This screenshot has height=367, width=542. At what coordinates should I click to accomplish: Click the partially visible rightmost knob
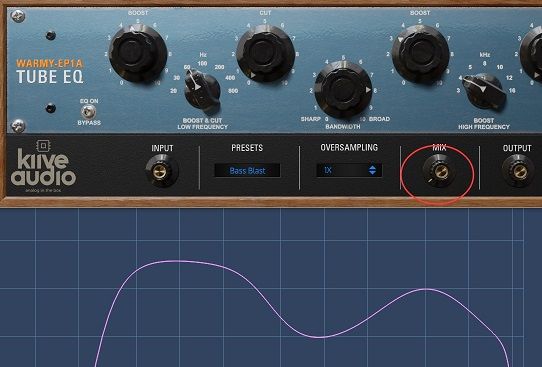click(x=532, y=54)
